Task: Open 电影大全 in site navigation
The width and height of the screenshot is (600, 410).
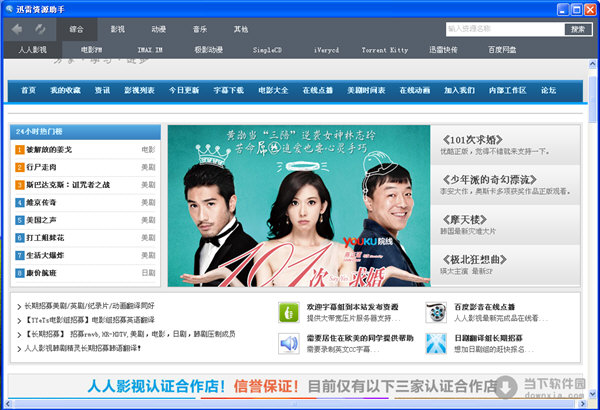Action: pyautogui.click(x=273, y=90)
